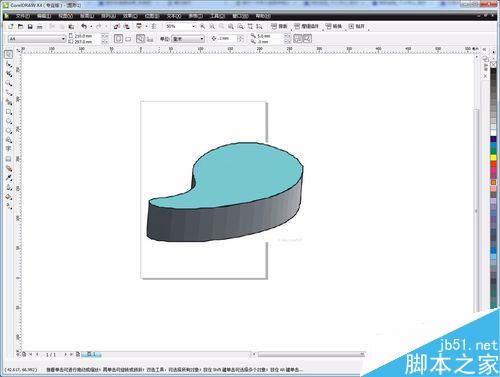Image resolution: width=500 pixels, height=377 pixels.
Task: Expand the Application Launcher dropdown arrow
Action: (x=146, y=26)
